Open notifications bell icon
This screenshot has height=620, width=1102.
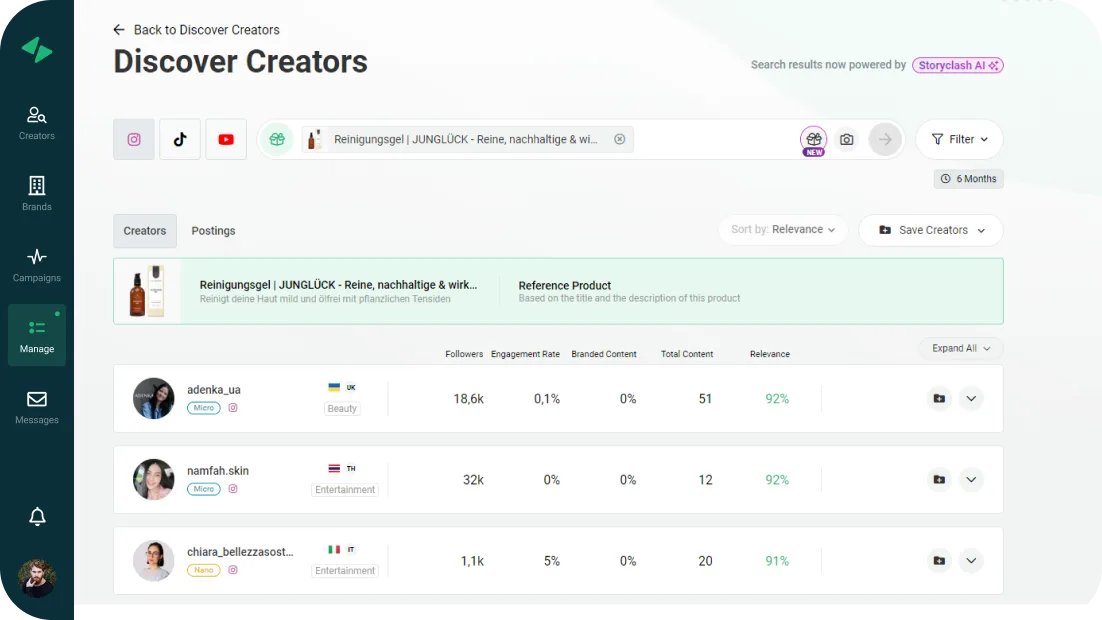tap(37, 517)
